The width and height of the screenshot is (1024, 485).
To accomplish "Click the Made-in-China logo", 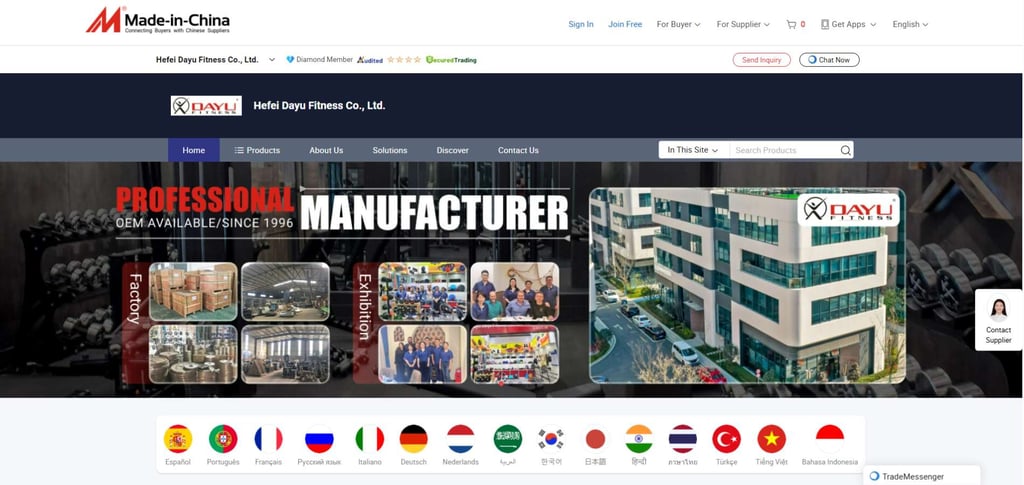I will click(158, 20).
